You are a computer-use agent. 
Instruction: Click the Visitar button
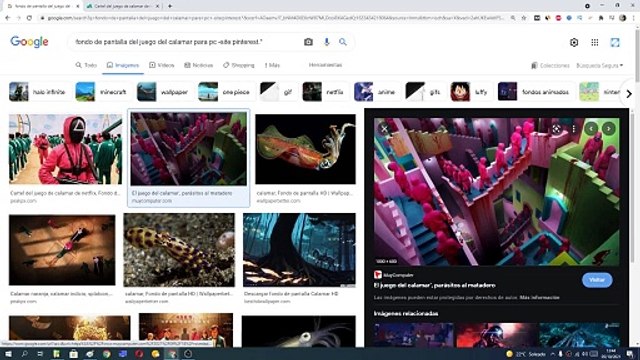(597, 280)
